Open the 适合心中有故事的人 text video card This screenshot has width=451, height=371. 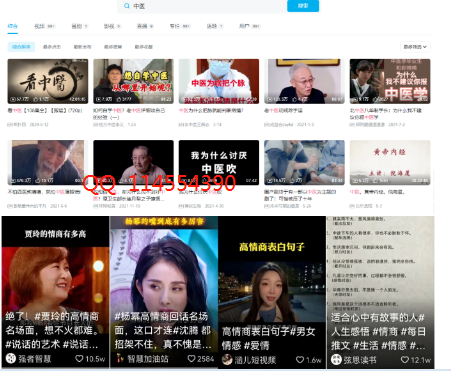[x=380, y=292]
